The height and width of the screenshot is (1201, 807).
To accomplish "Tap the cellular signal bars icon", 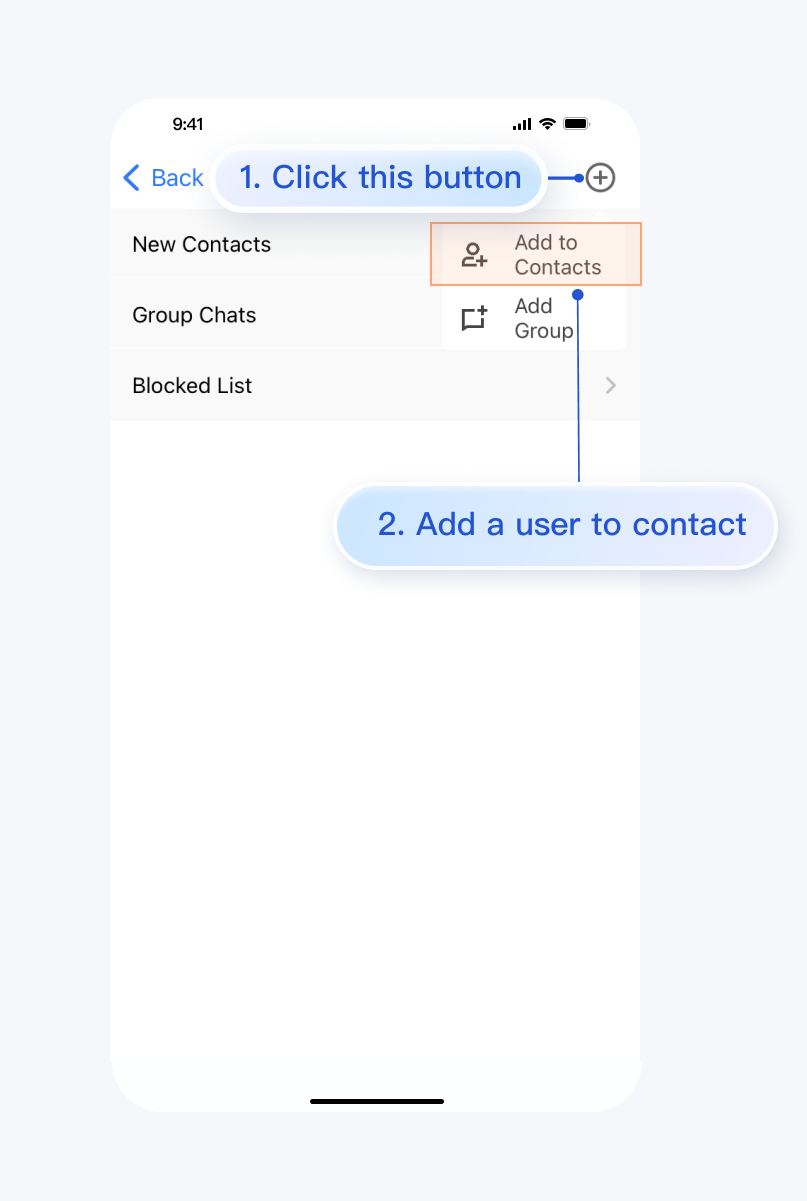I will click(522, 124).
